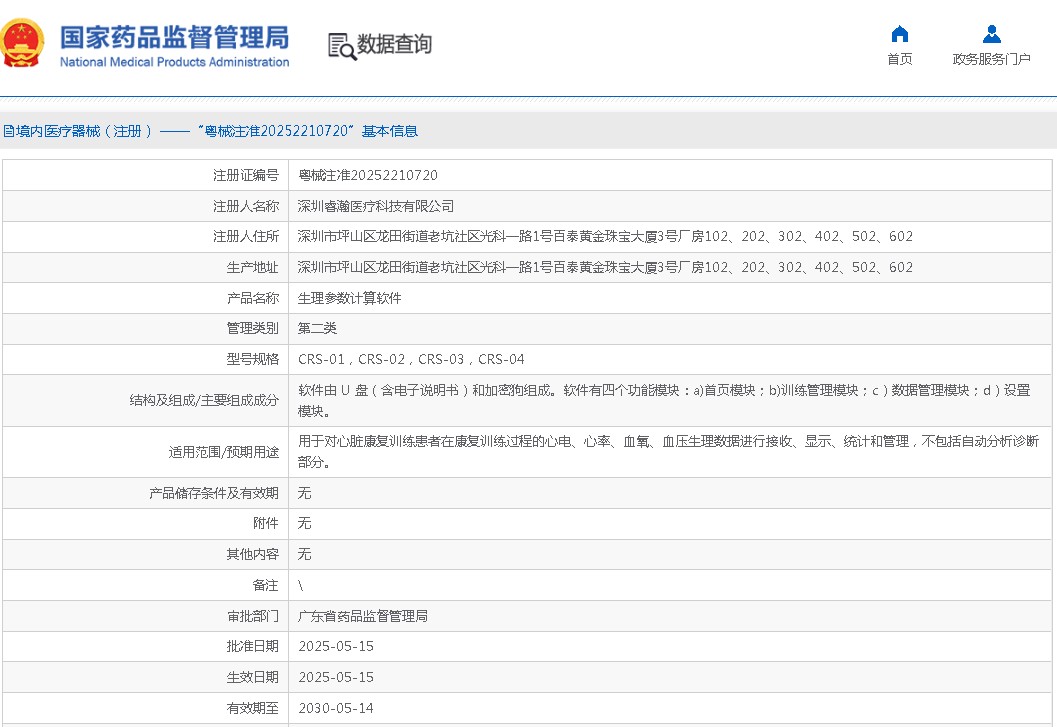The width and height of the screenshot is (1057, 727).
Task: Click the 批准日期 value 2025-05-15
Action: click(336, 647)
